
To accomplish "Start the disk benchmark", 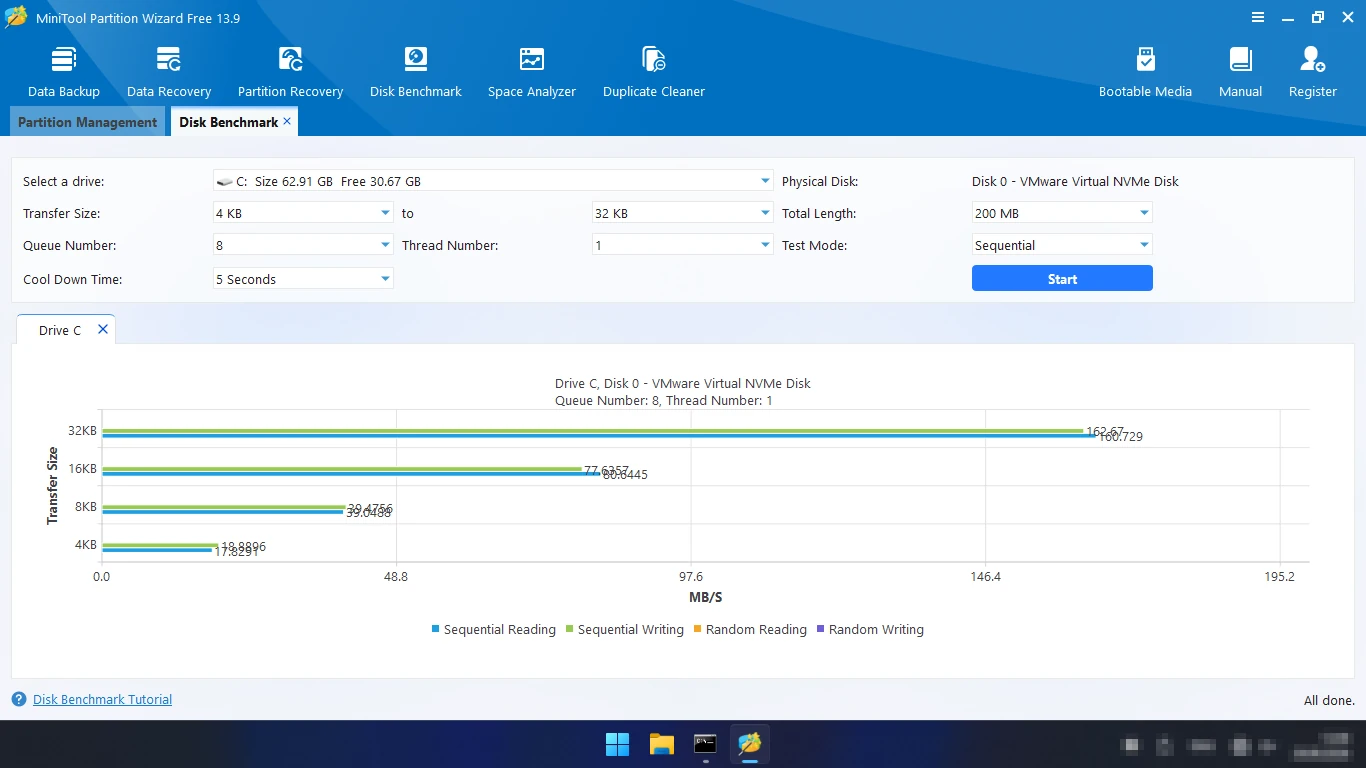I will (x=1062, y=279).
